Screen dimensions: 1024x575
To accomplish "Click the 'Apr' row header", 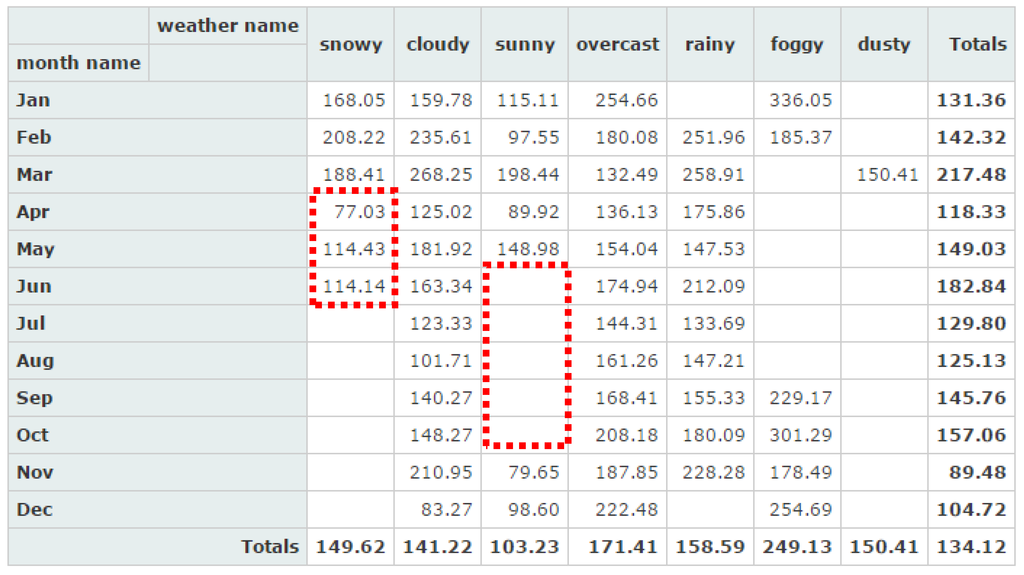I will tap(33, 212).
